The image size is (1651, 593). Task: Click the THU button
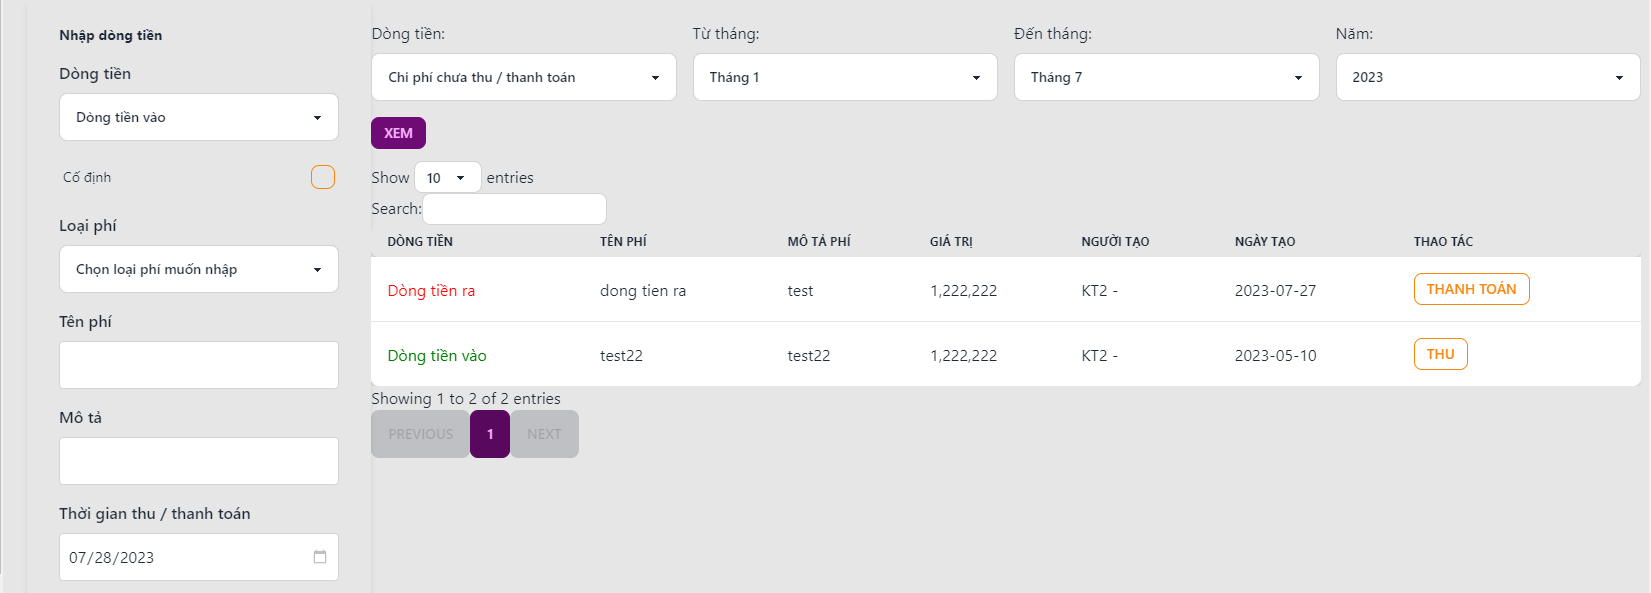tap(1440, 354)
